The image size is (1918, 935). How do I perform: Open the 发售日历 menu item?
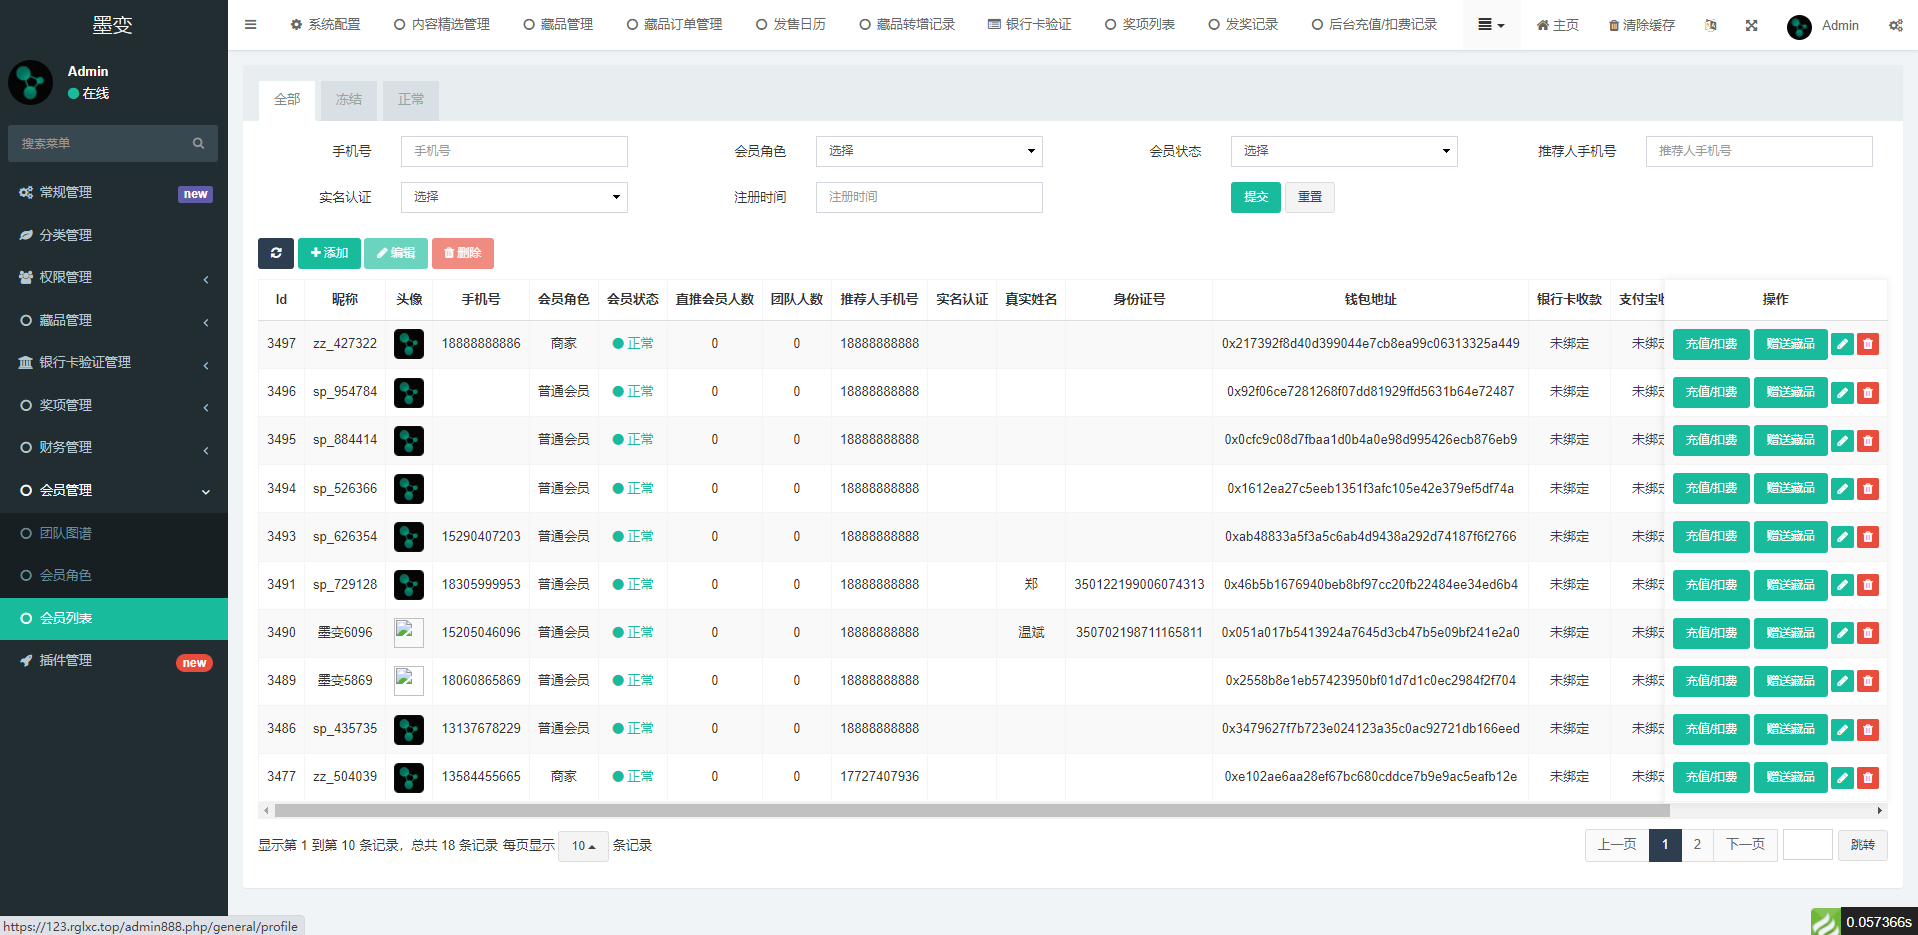(x=791, y=24)
